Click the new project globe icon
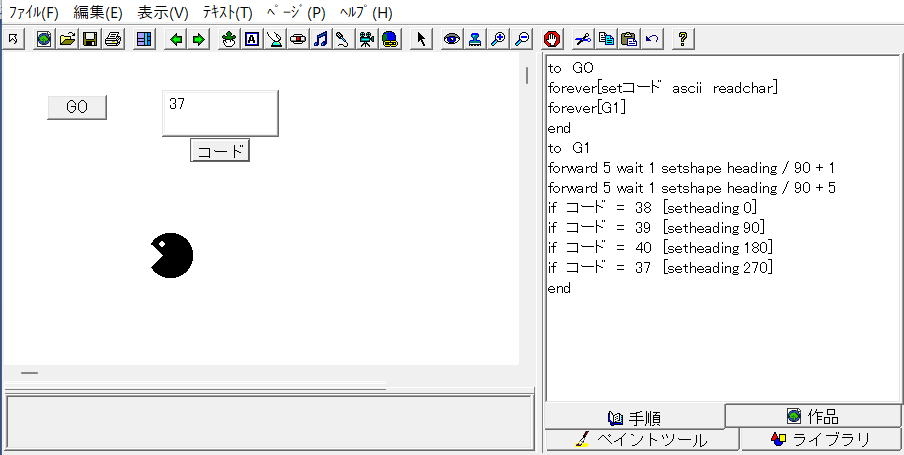This screenshot has height=455, width=904. click(44, 39)
